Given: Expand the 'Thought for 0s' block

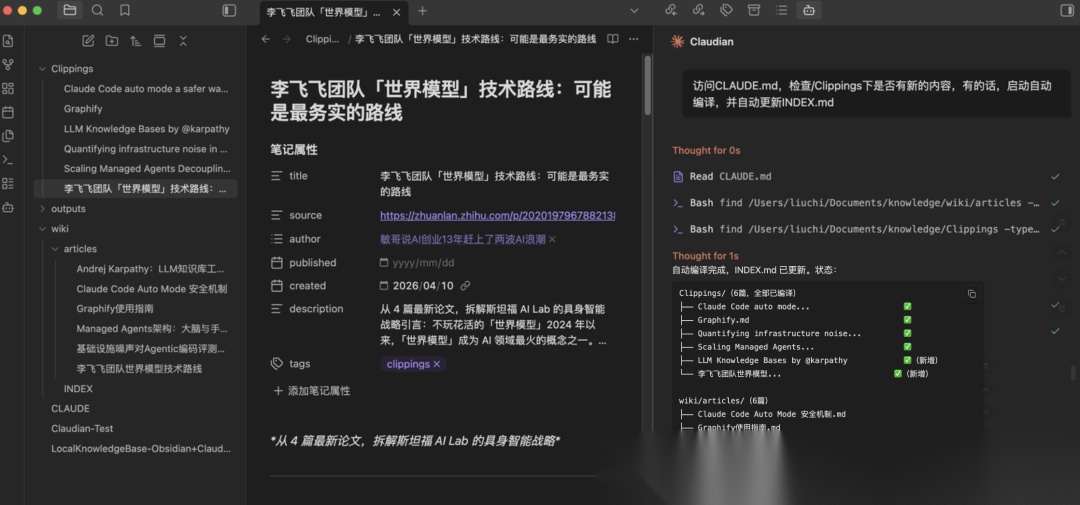Looking at the screenshot, I should [706, 150].
